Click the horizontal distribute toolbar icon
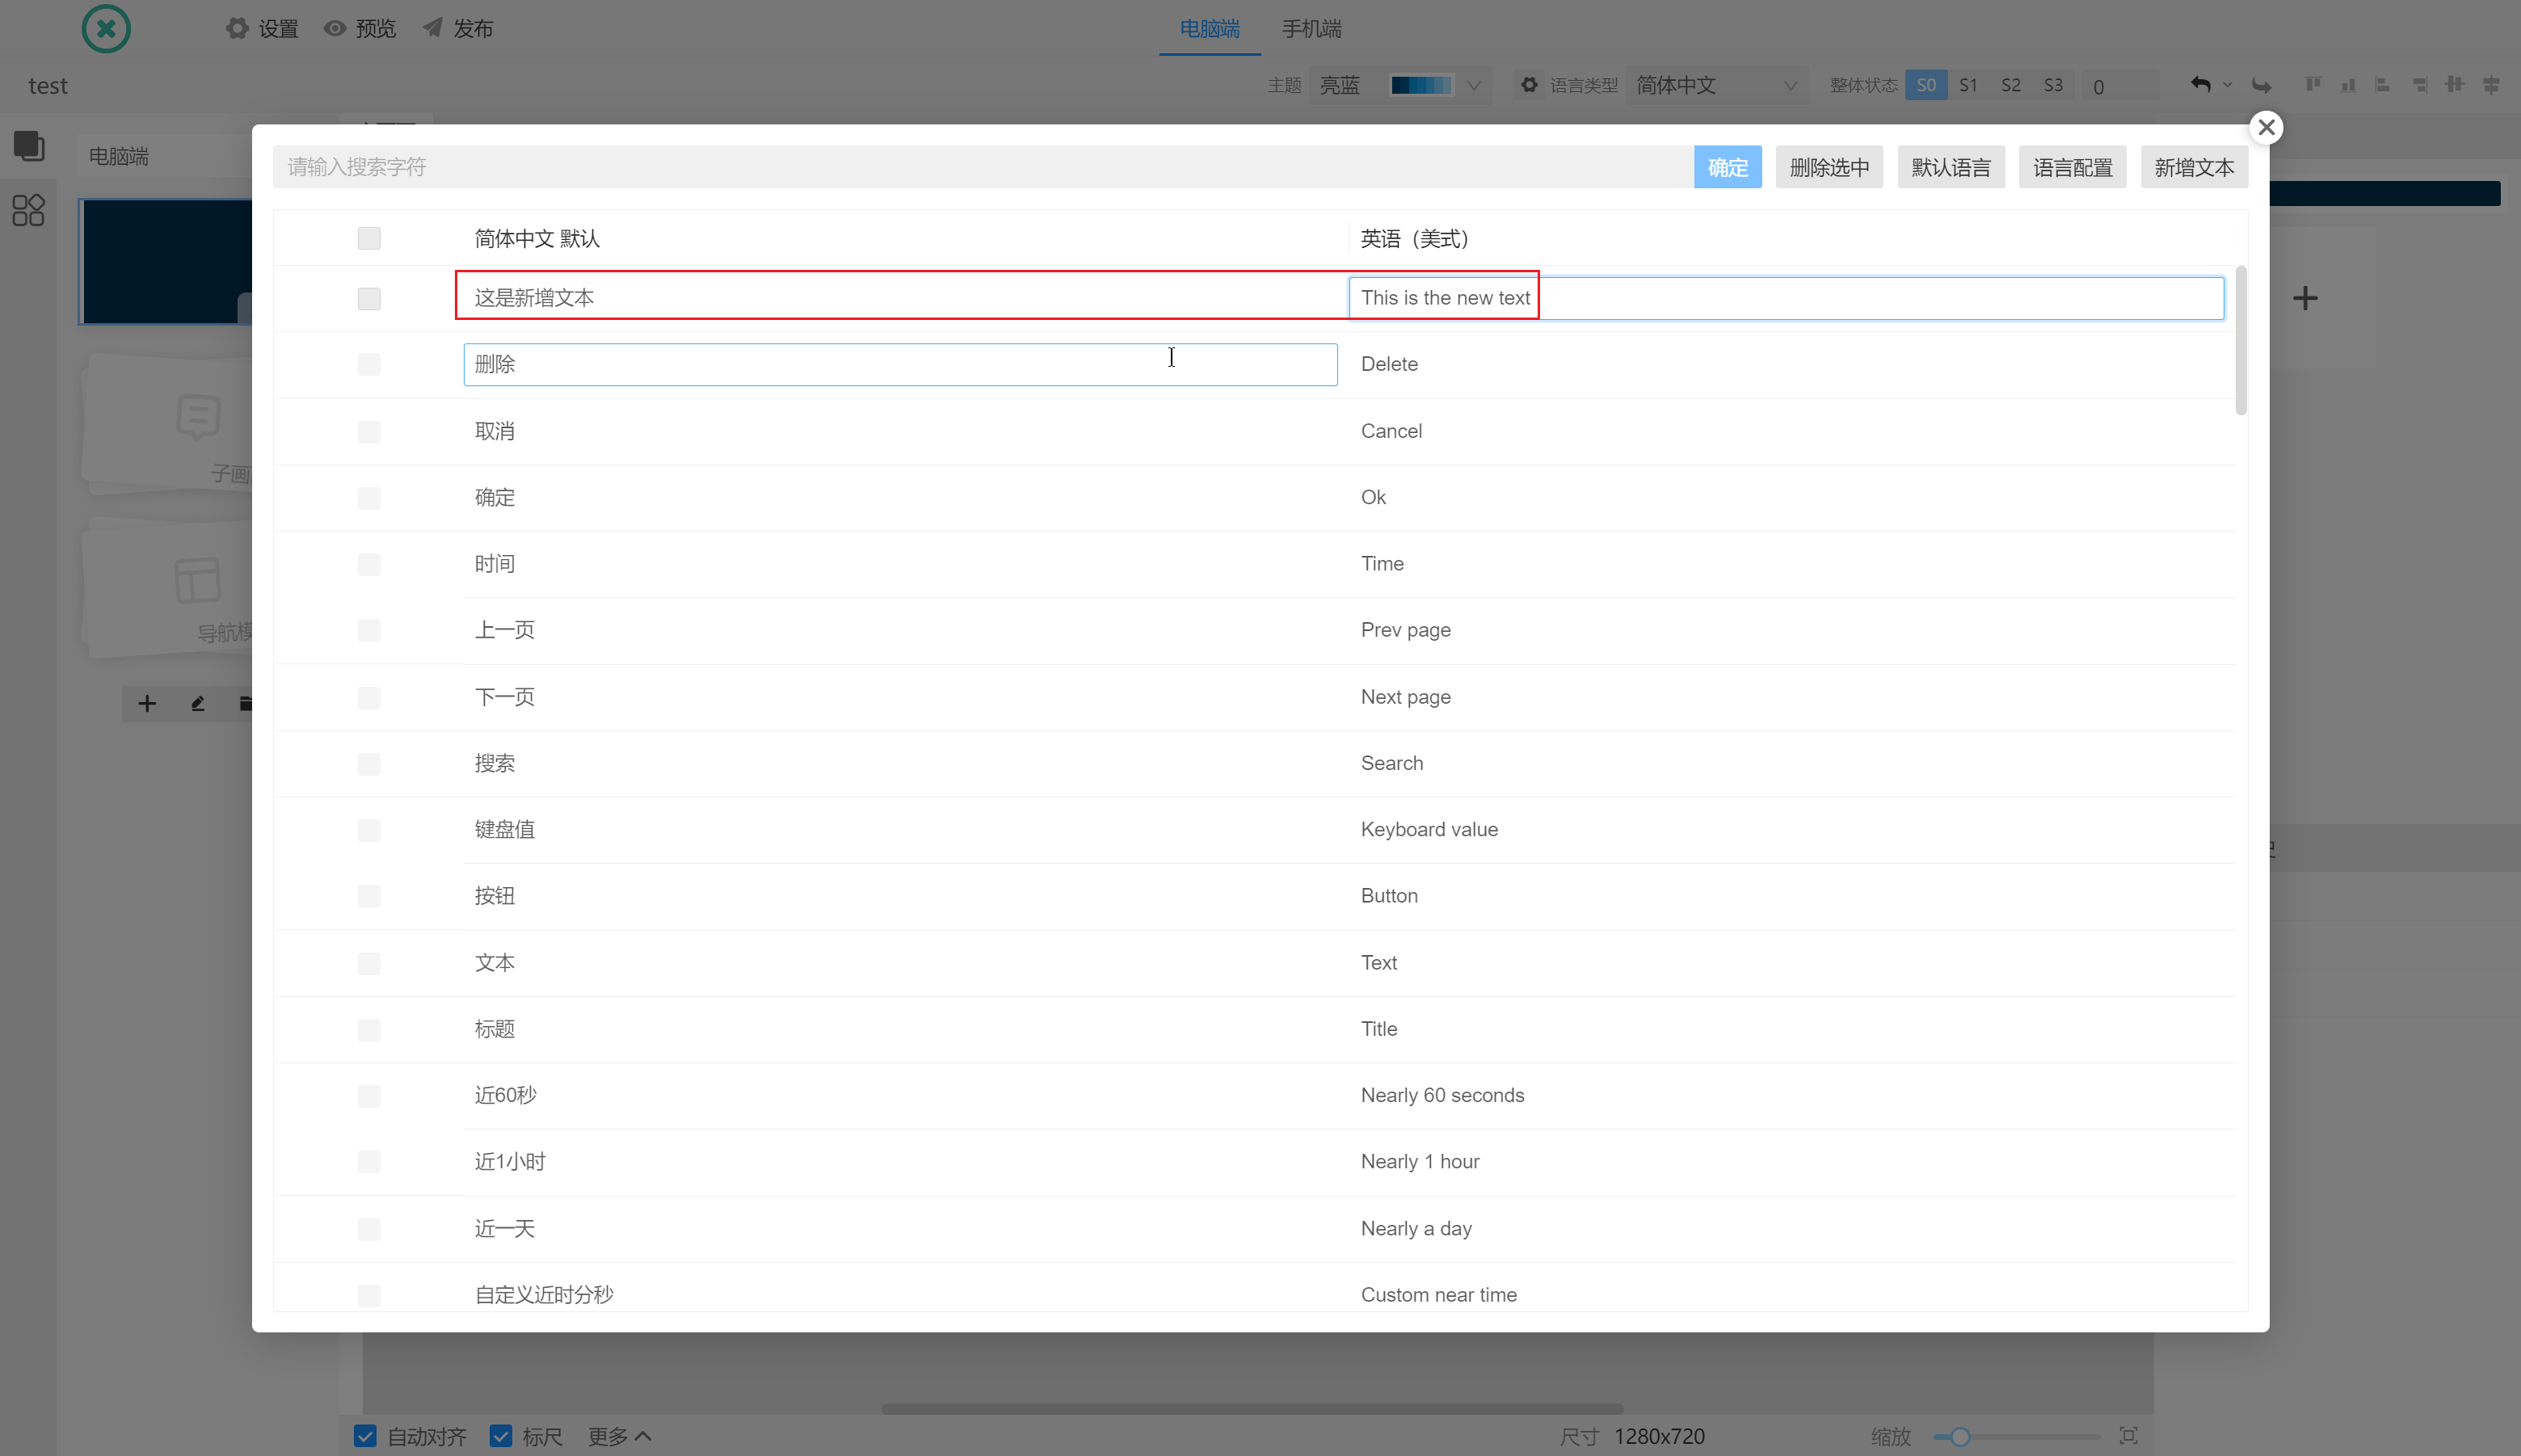The image size is (2521, 1456). click(2454, 84)
